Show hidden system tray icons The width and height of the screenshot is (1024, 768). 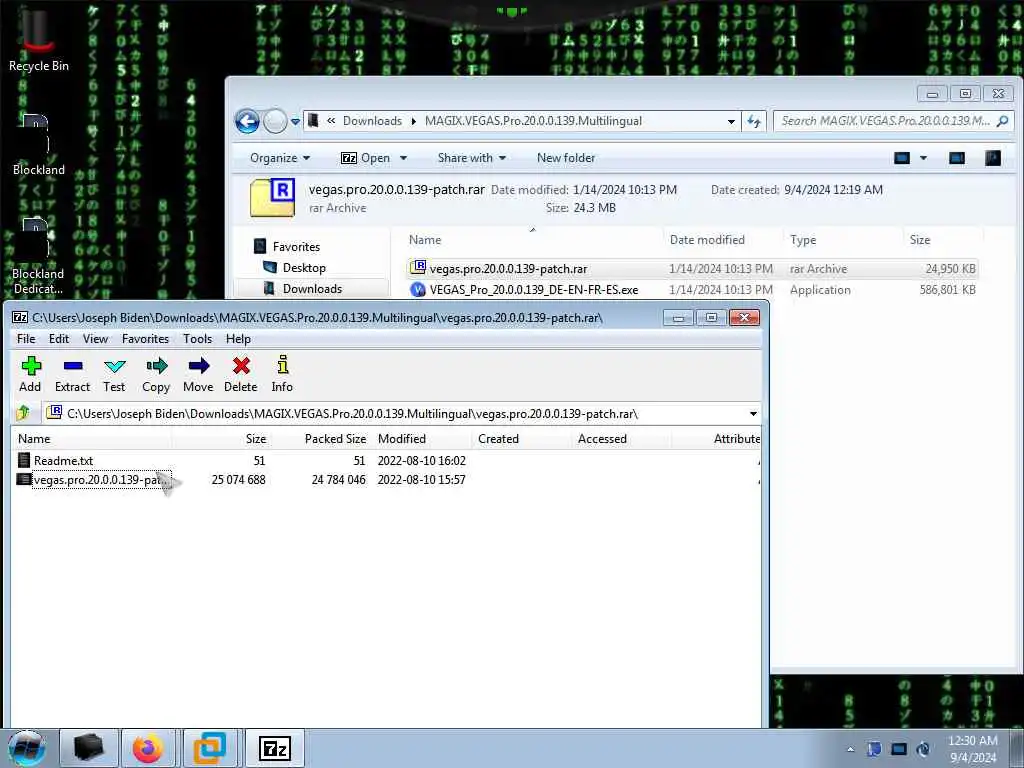(x=850, y=750)
